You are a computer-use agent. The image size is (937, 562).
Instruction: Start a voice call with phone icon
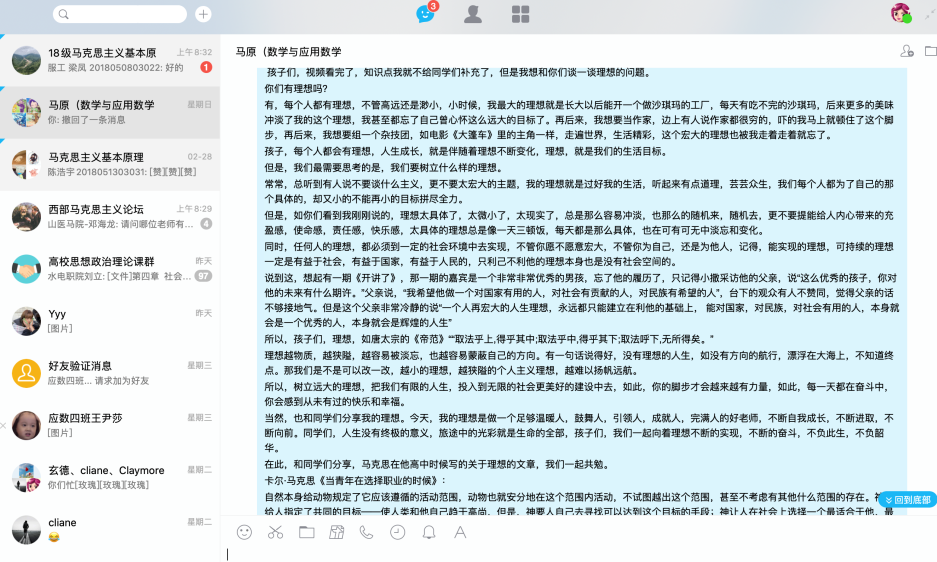tap(367, 532)
